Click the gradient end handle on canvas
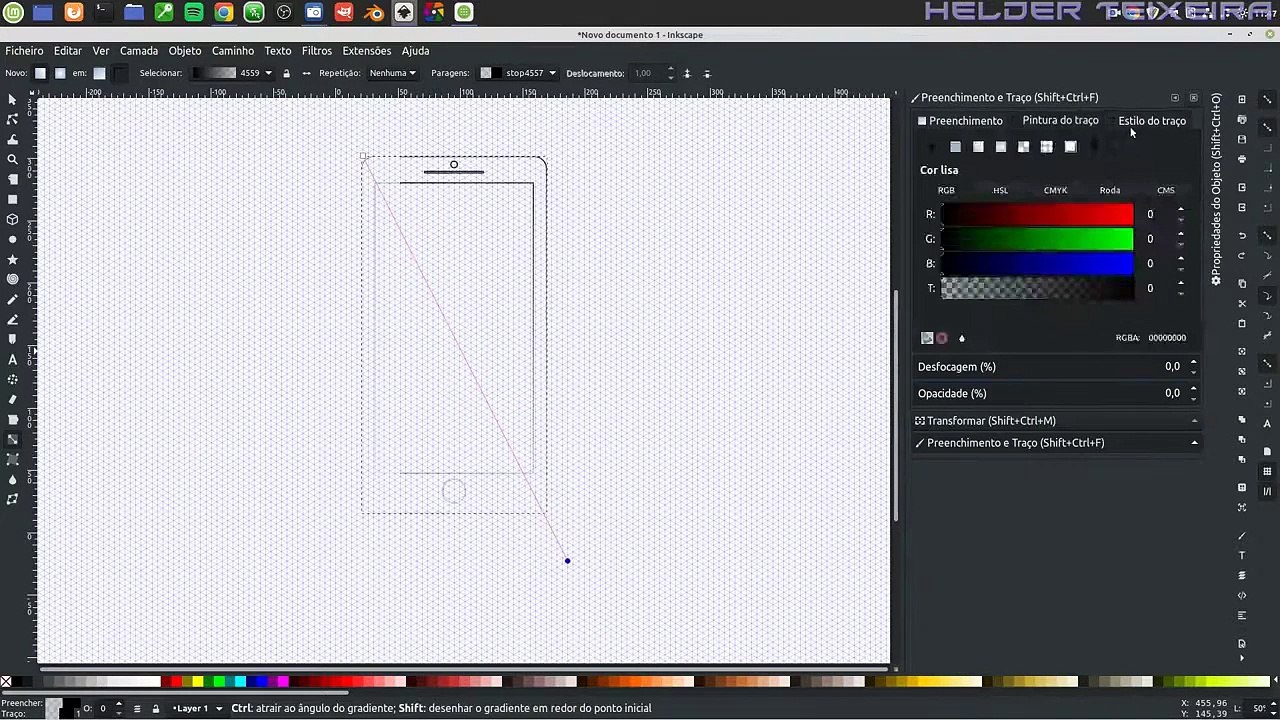 (x=567, y=561)
